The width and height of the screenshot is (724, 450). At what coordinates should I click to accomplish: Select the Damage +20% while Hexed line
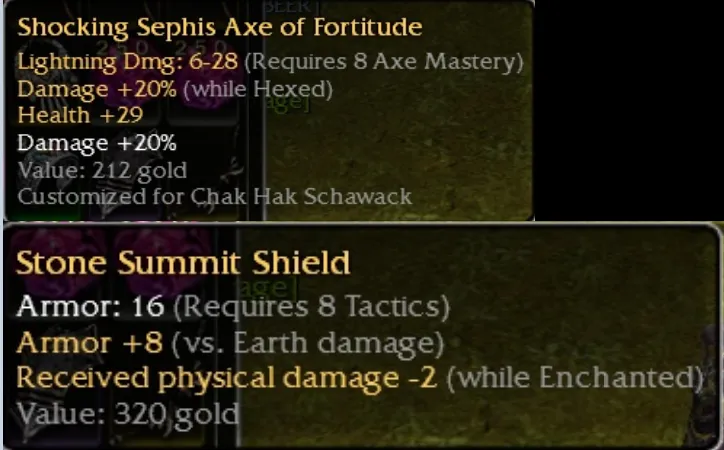[175, 89]
